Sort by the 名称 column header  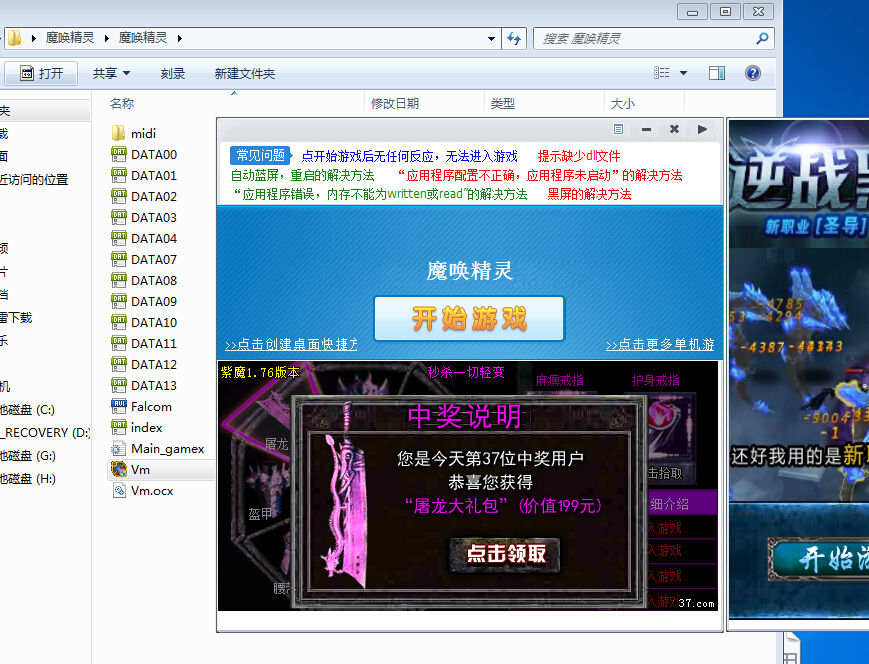[x=122, y=104]
